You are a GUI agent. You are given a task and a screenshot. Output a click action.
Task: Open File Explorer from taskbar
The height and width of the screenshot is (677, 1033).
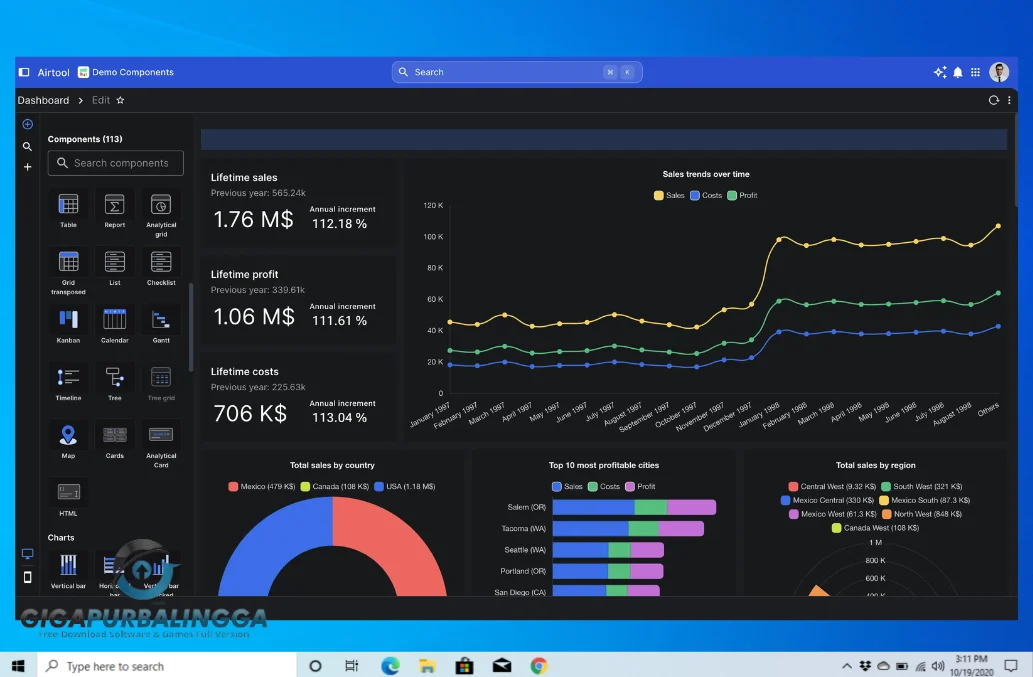pos(427,666)
